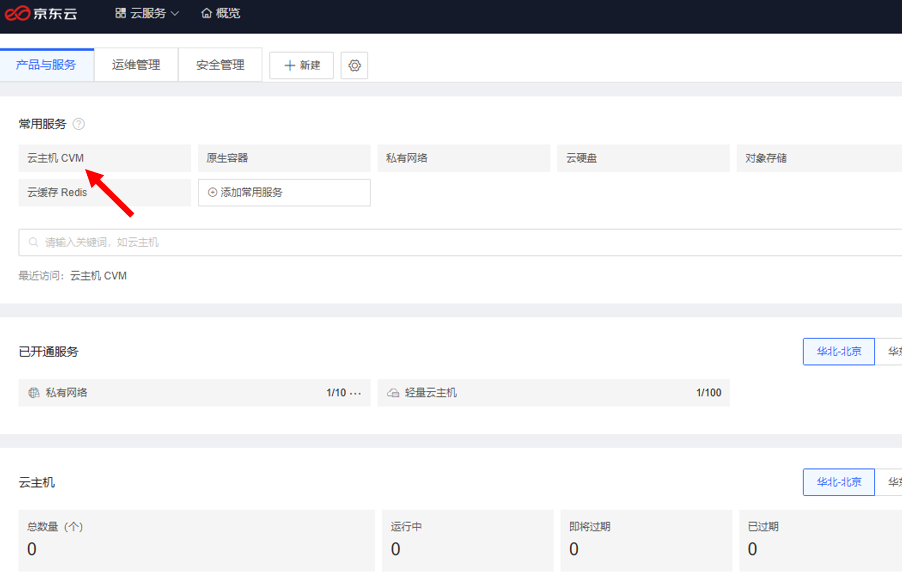Open 云缓存 Redis service
The width and height of the screenshot is (902, 587).
105,193
